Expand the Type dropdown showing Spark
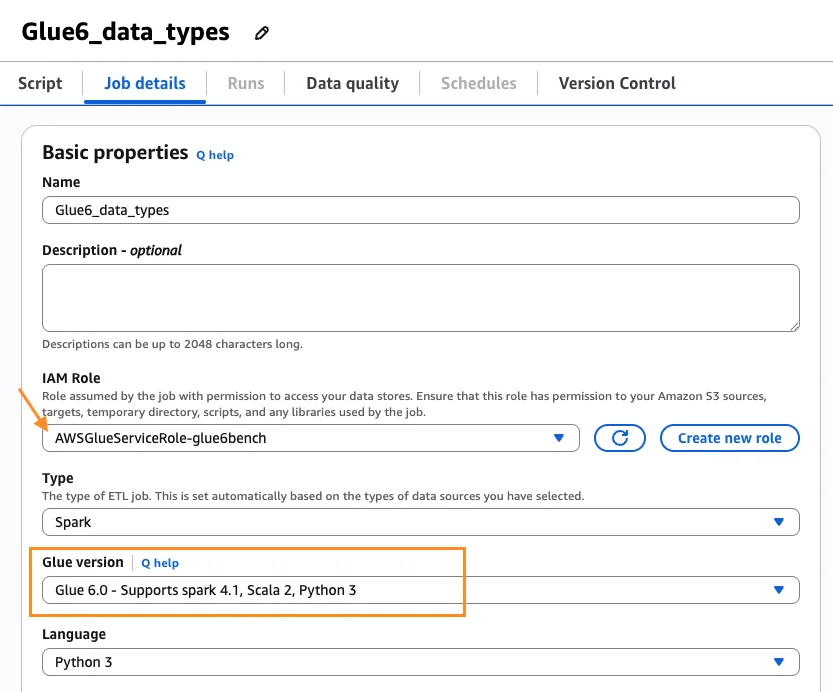833x692 pixels. coord(421,522)
